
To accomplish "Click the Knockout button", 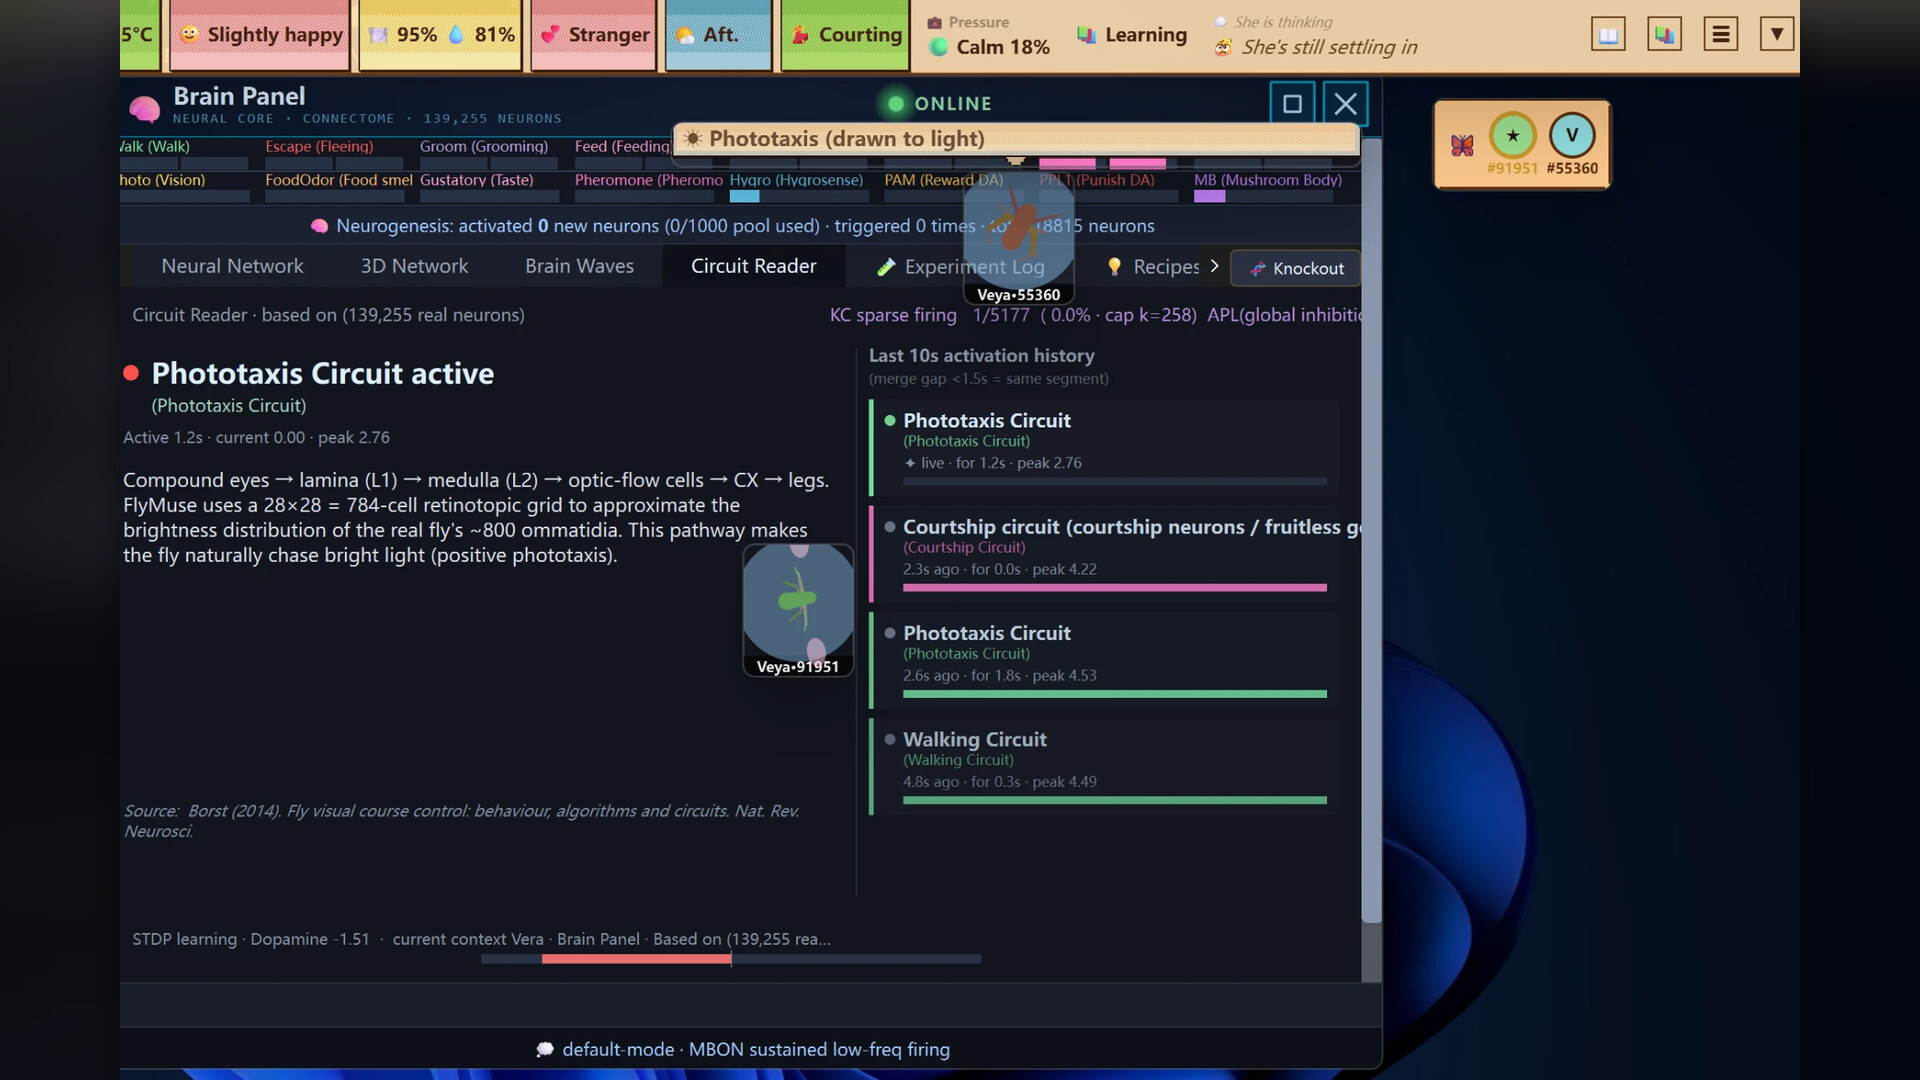I will point(1296,268).
